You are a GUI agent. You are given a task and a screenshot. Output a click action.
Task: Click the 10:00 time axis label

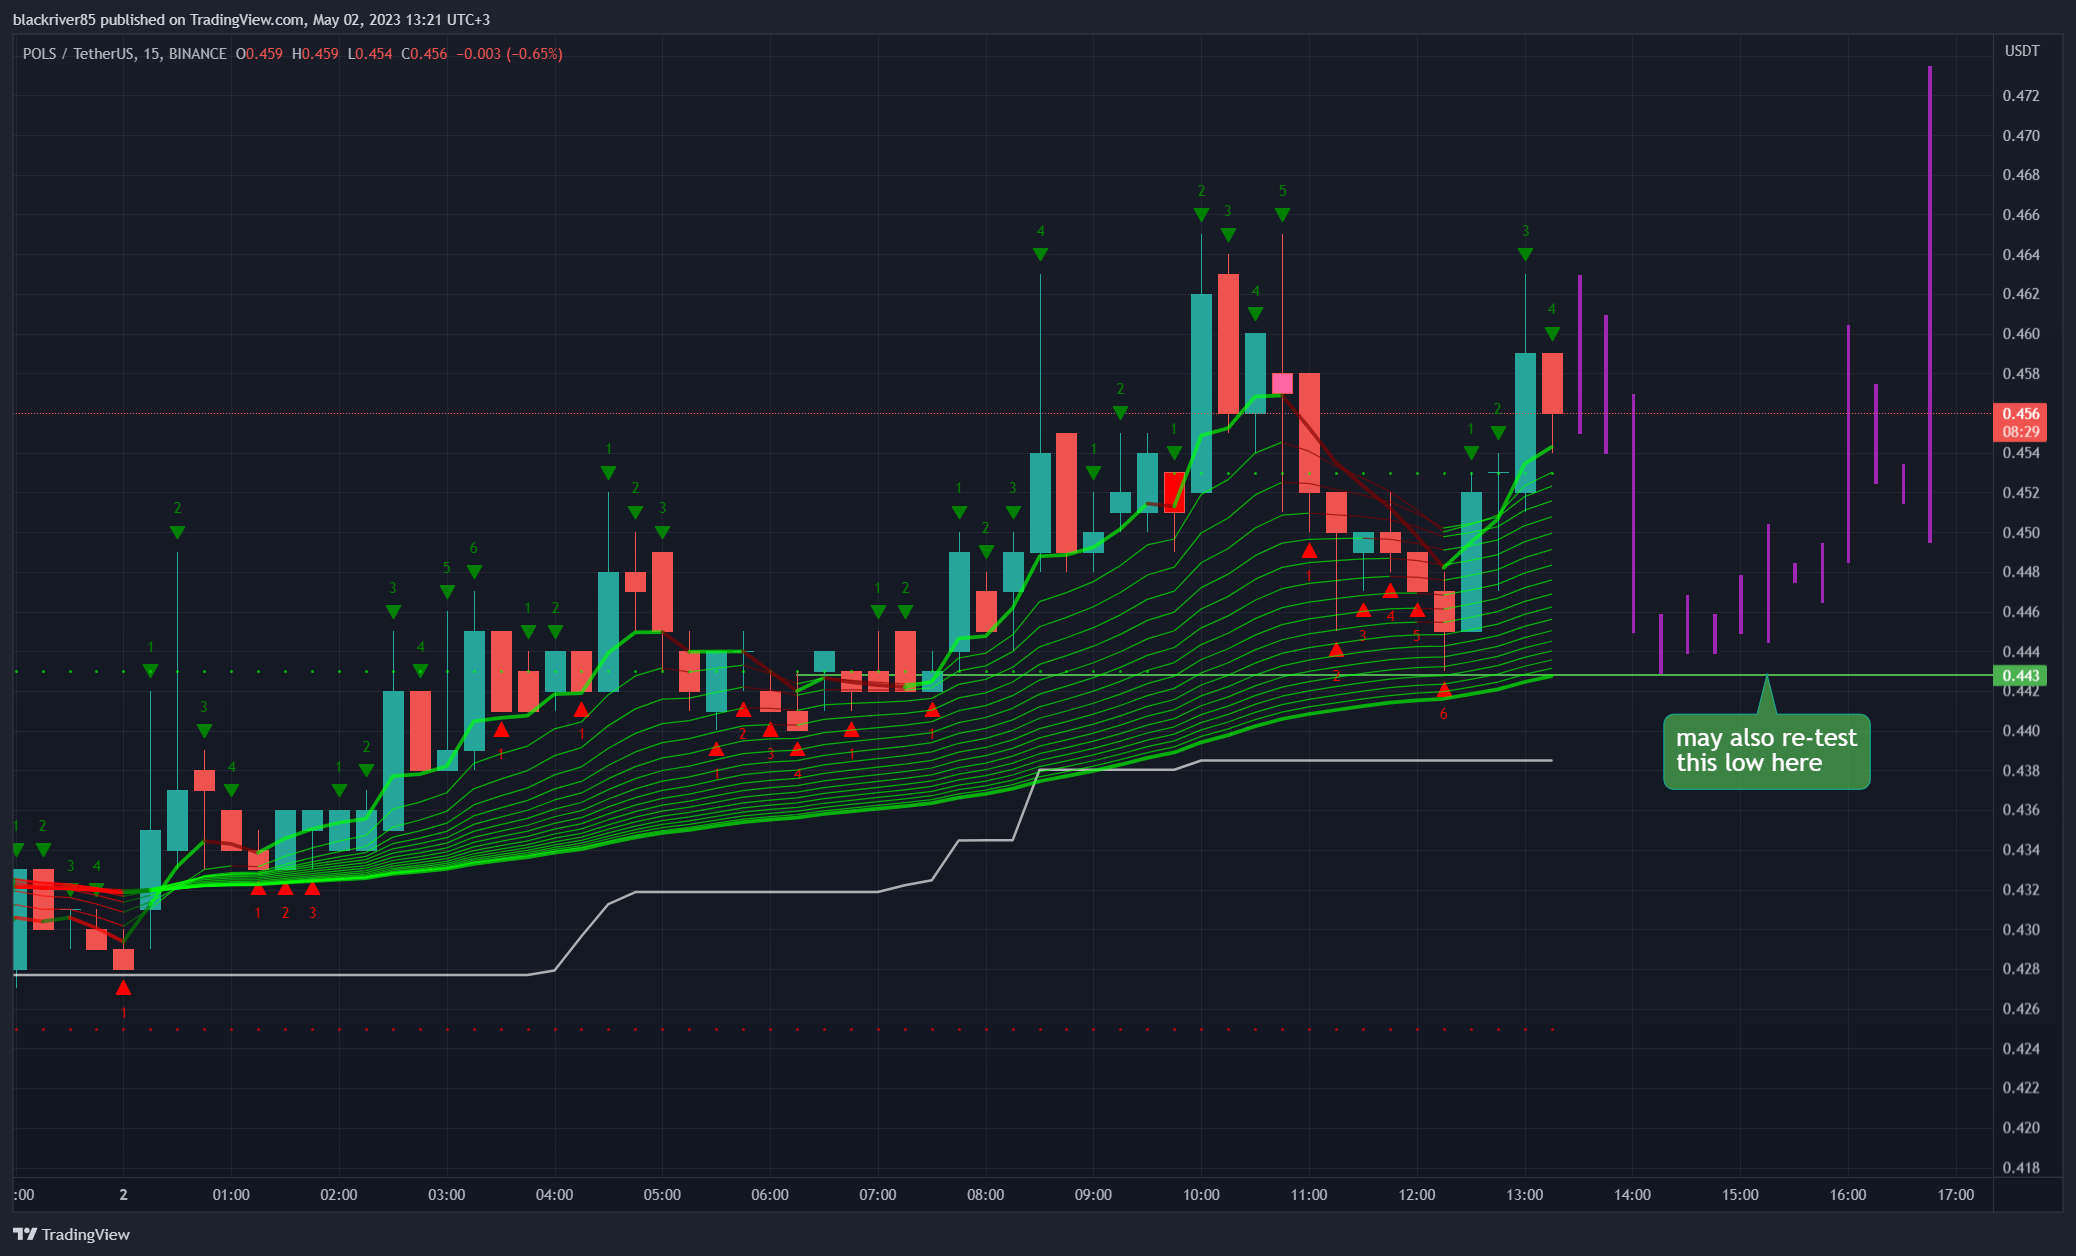click(x=1201, y=1195)
